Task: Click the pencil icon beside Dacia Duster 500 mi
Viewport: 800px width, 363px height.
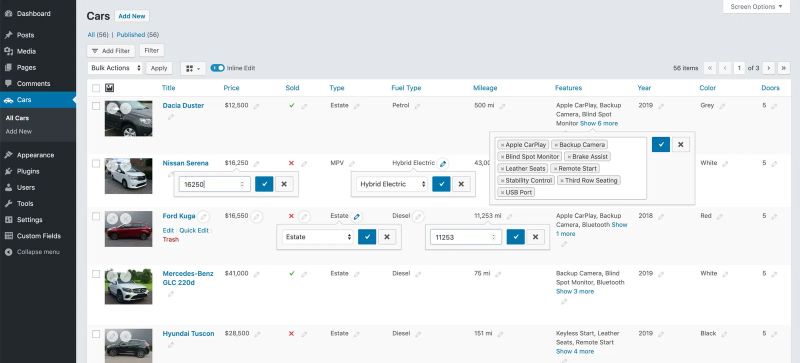Action: [502, 106]
